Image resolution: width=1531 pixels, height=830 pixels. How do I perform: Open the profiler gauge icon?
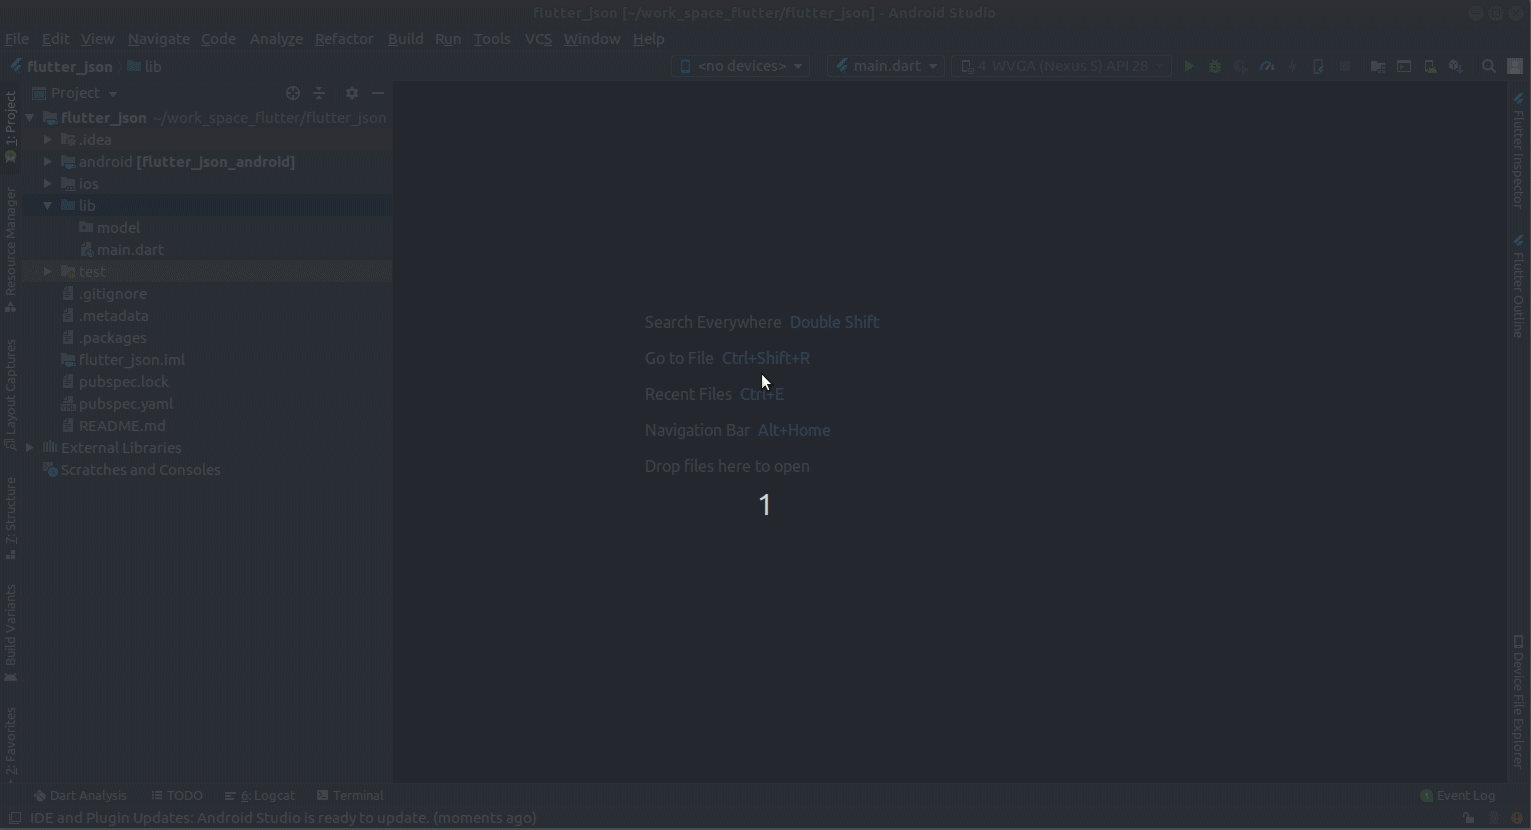tap(1267, 66)
